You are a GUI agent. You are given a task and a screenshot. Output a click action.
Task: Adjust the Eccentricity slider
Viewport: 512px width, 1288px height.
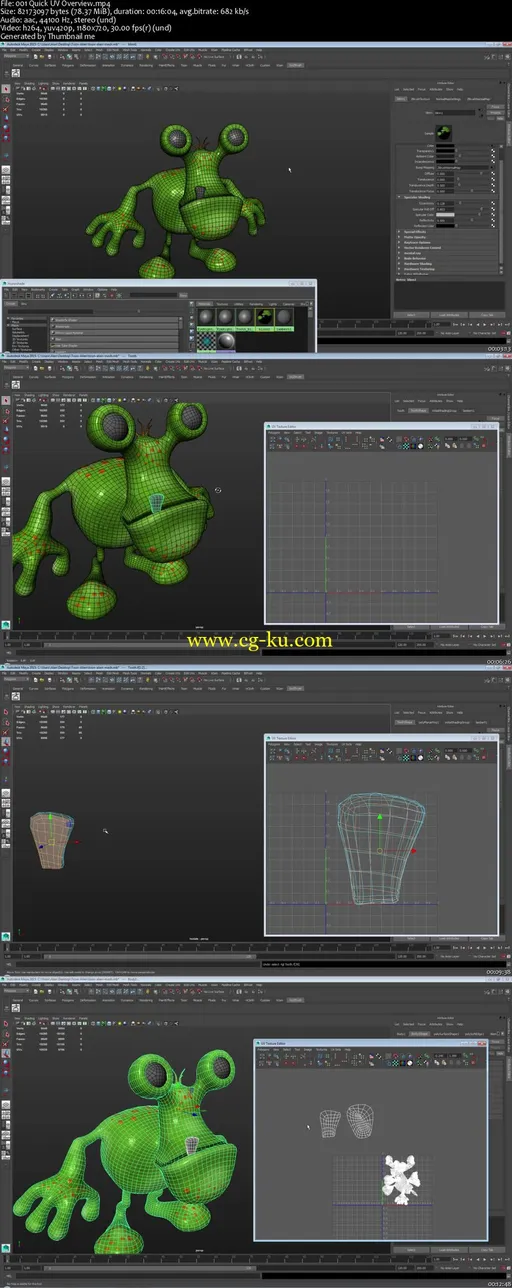tap(472, 203)
